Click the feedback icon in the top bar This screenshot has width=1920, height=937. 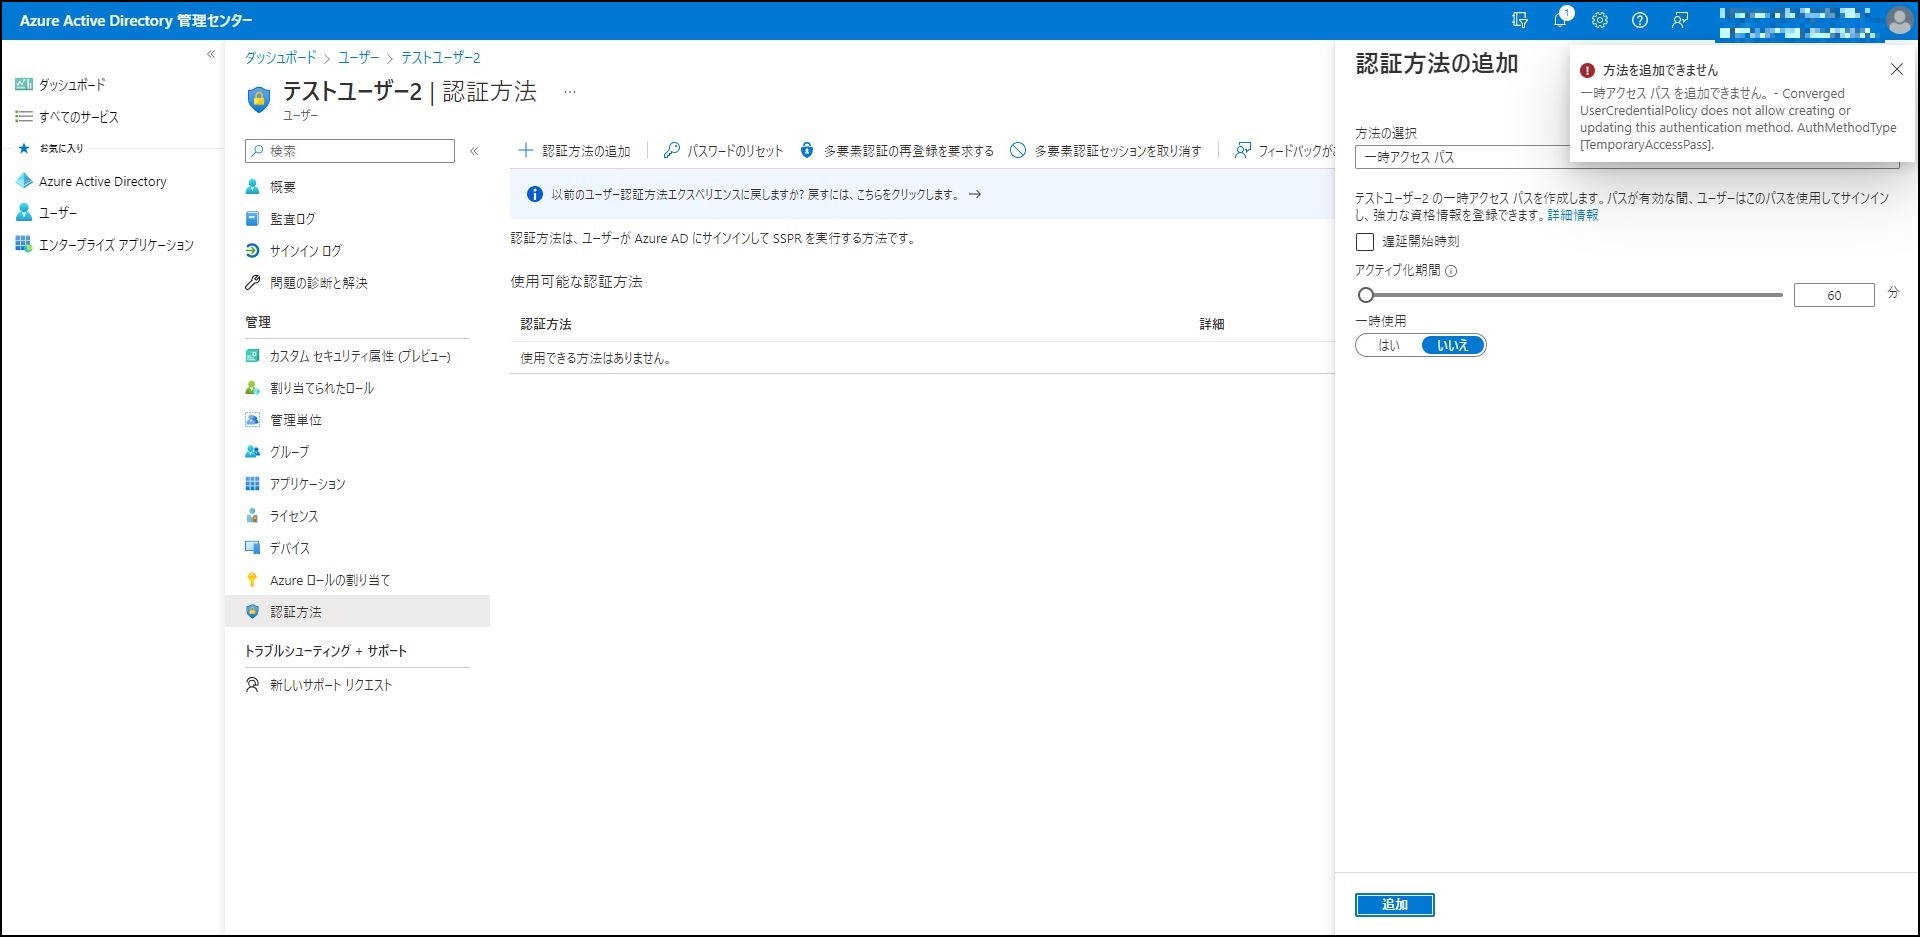coord(1680,20)
